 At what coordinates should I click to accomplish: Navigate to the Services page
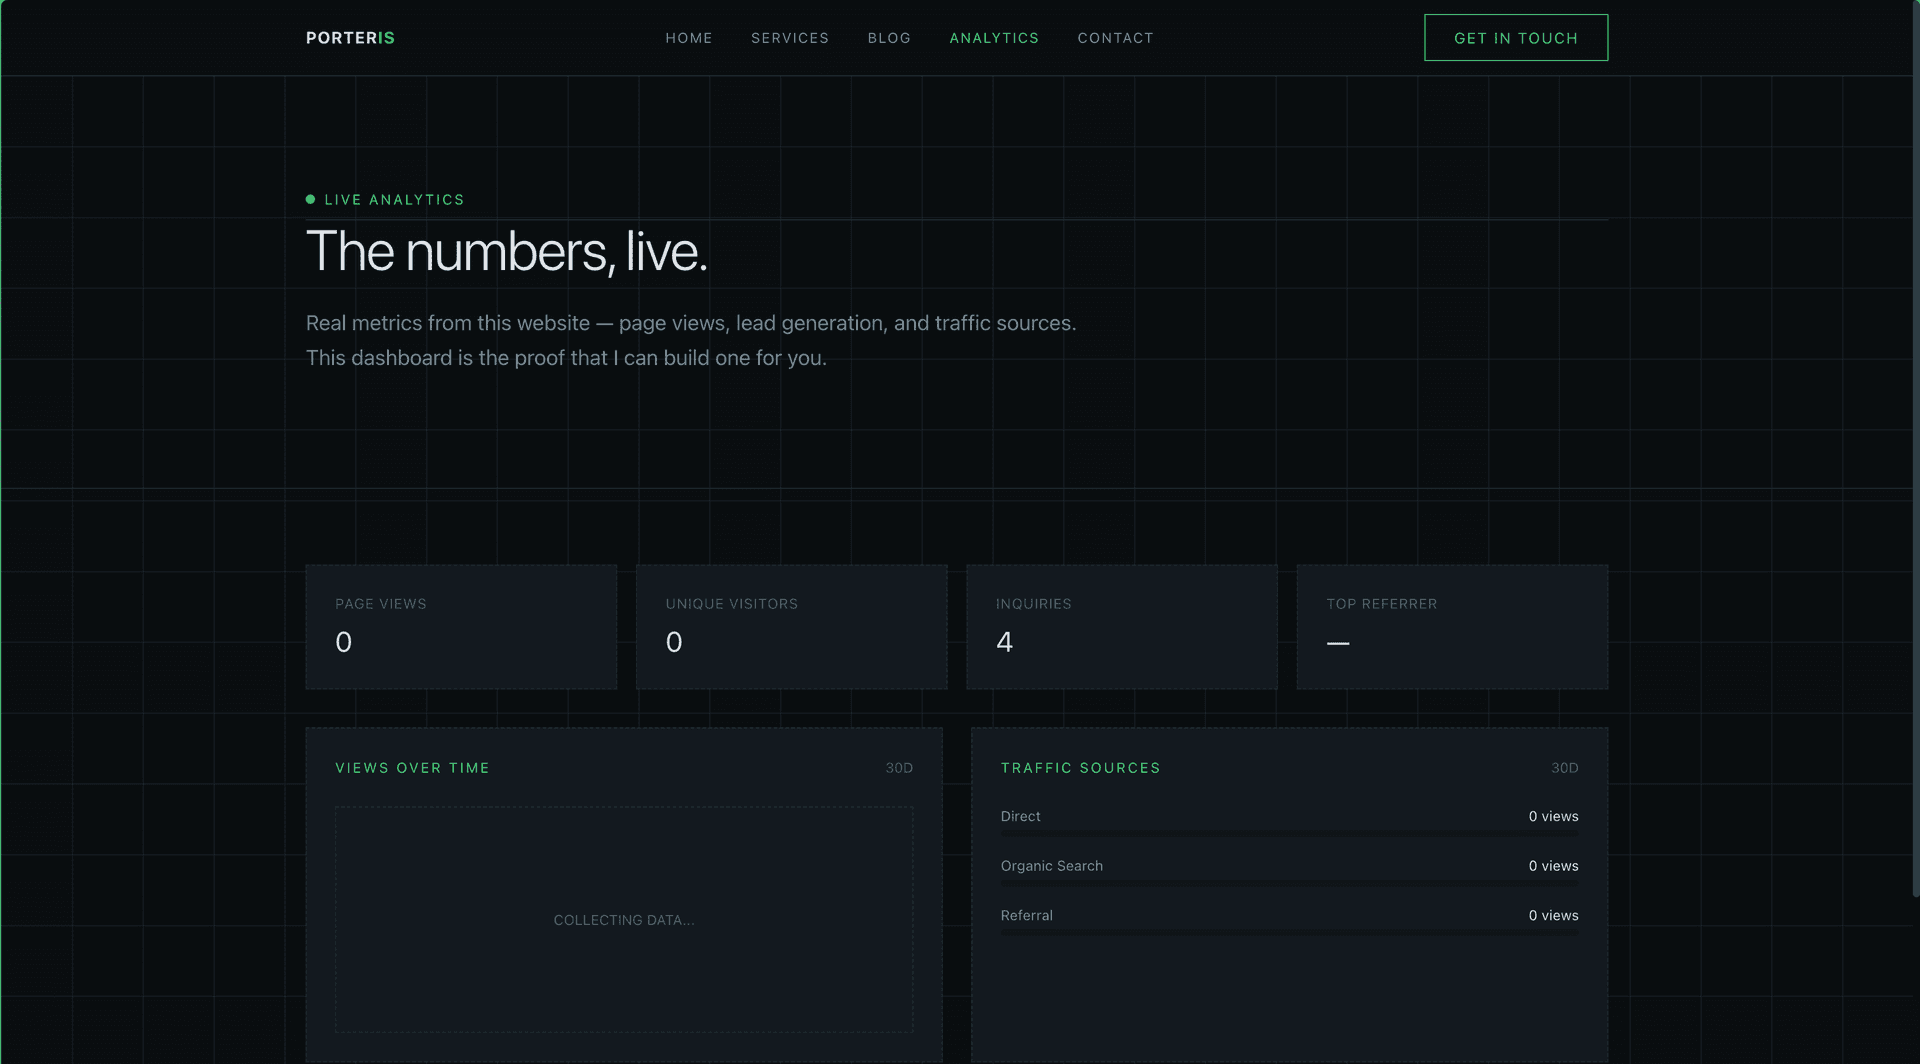point(790,37)
